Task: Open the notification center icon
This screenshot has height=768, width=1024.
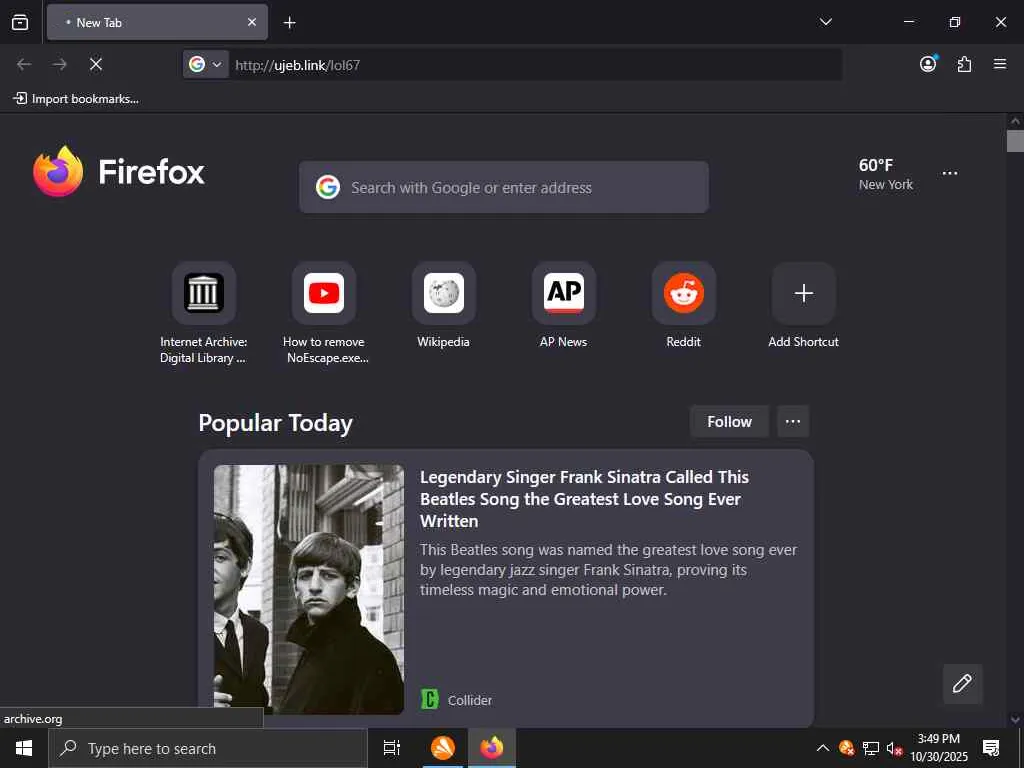Action: (991, 748)
